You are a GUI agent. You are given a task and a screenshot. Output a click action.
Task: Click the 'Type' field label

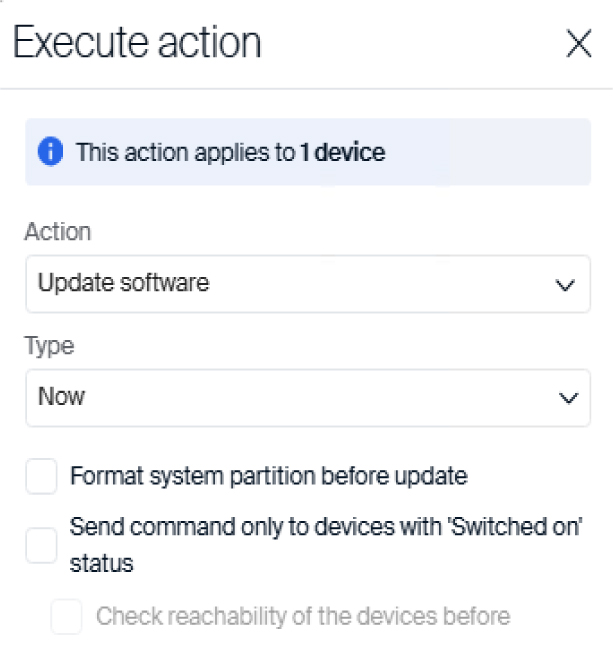(50, 346)
